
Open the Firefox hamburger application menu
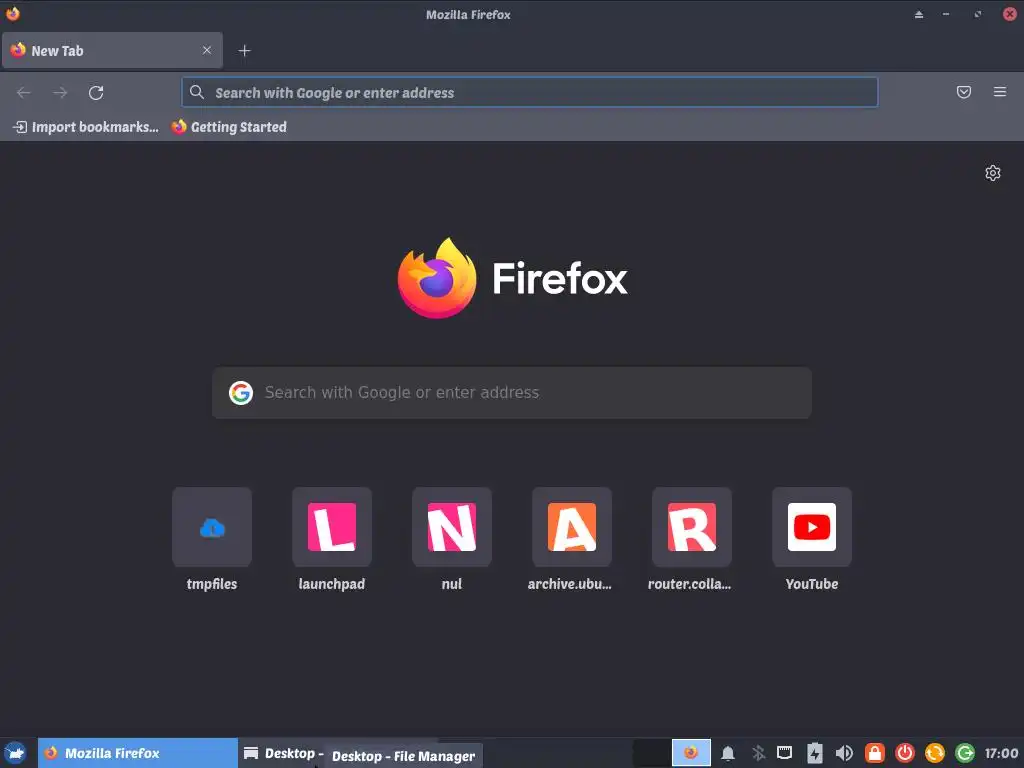click(x=1000, y=92)
